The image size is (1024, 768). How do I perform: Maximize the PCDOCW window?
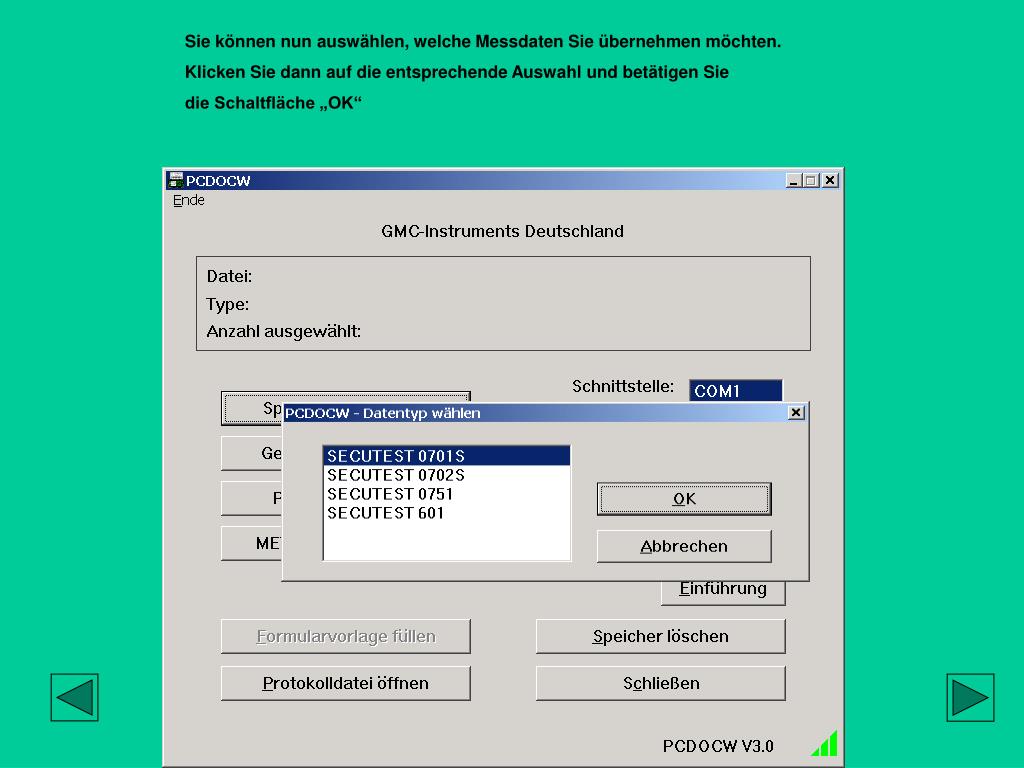click(810, 180)
